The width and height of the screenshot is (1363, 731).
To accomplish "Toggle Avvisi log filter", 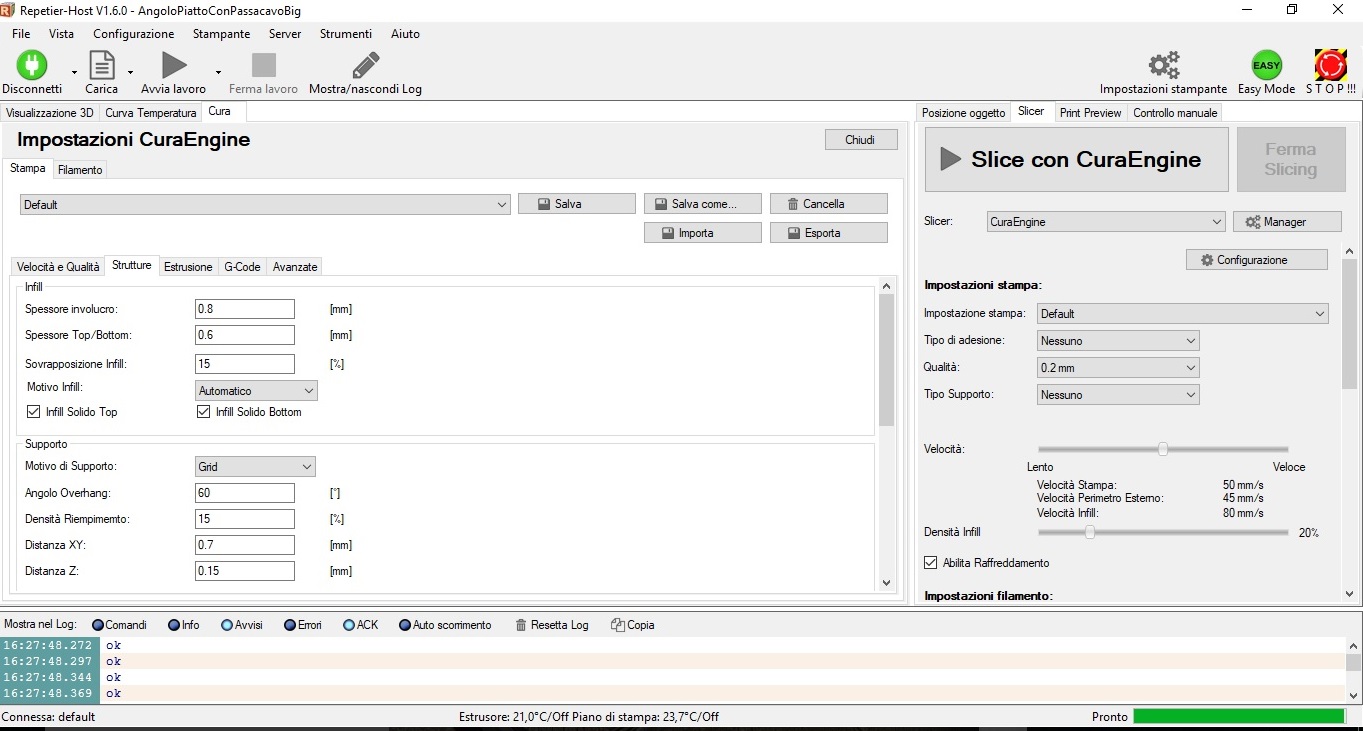I will pyautogui.click(x=242, y=625).
